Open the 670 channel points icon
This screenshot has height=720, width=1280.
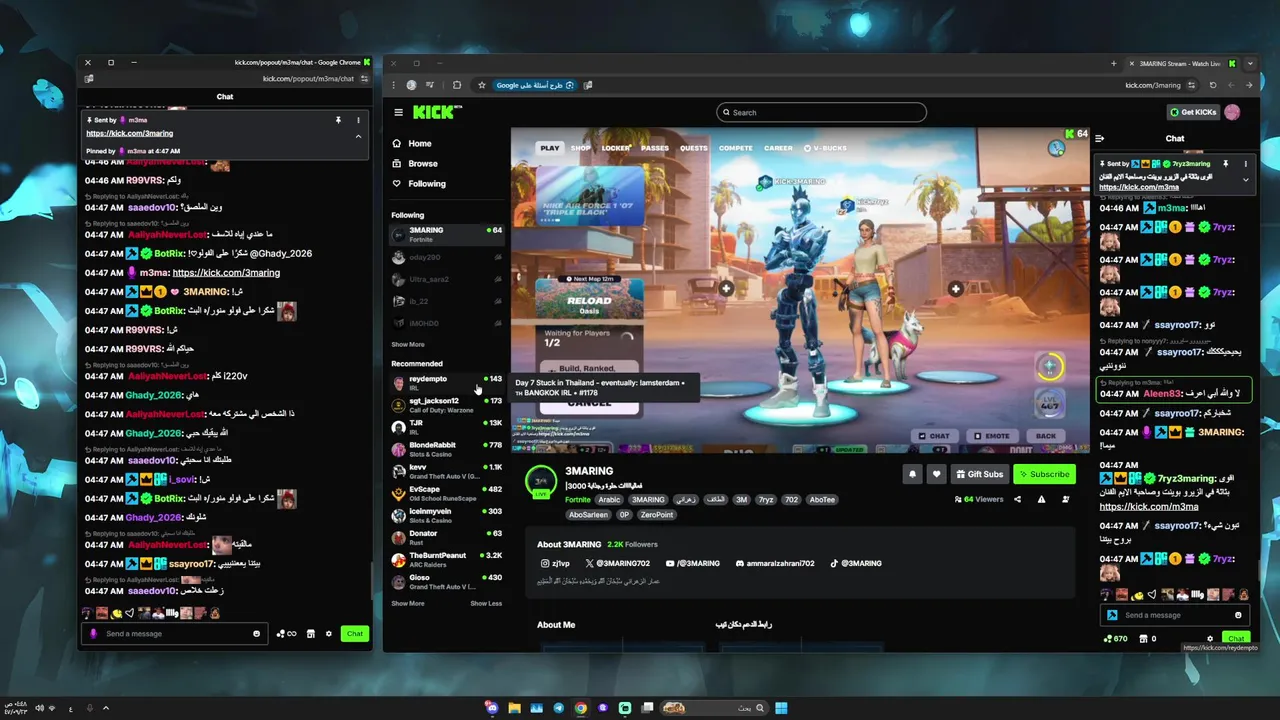point(1115,638)
